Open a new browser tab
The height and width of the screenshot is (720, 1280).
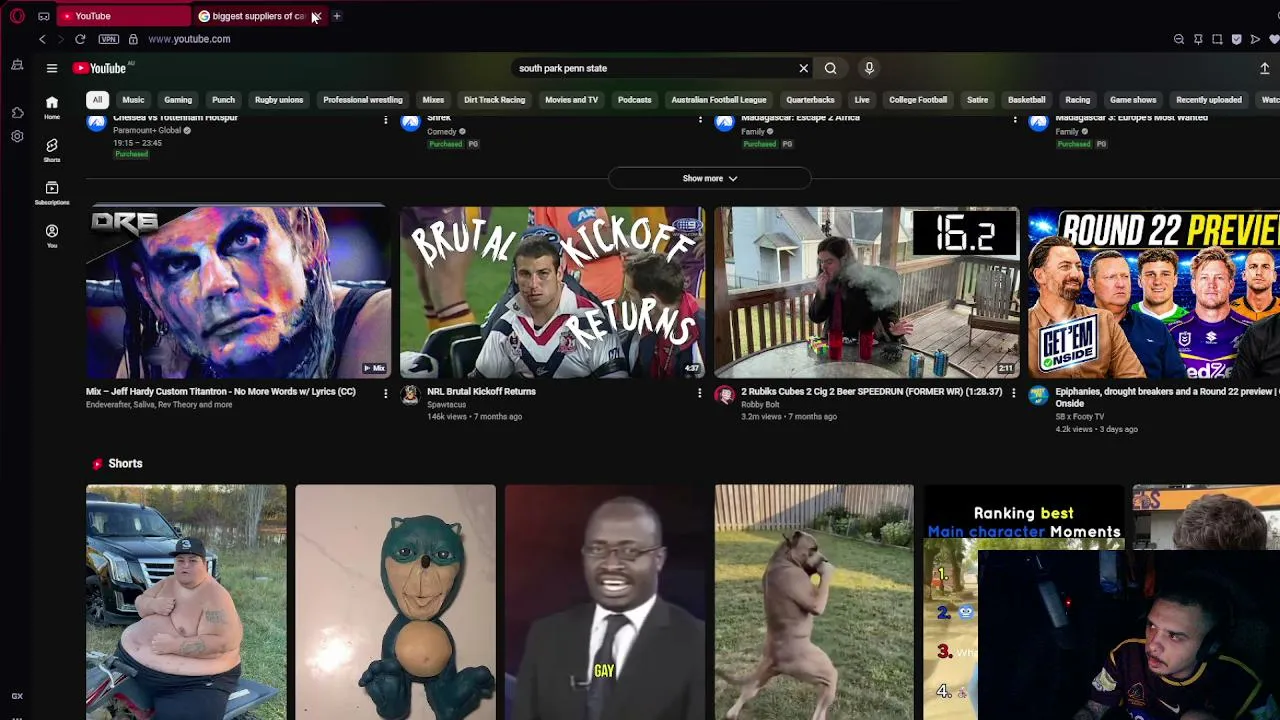[337, 16]
